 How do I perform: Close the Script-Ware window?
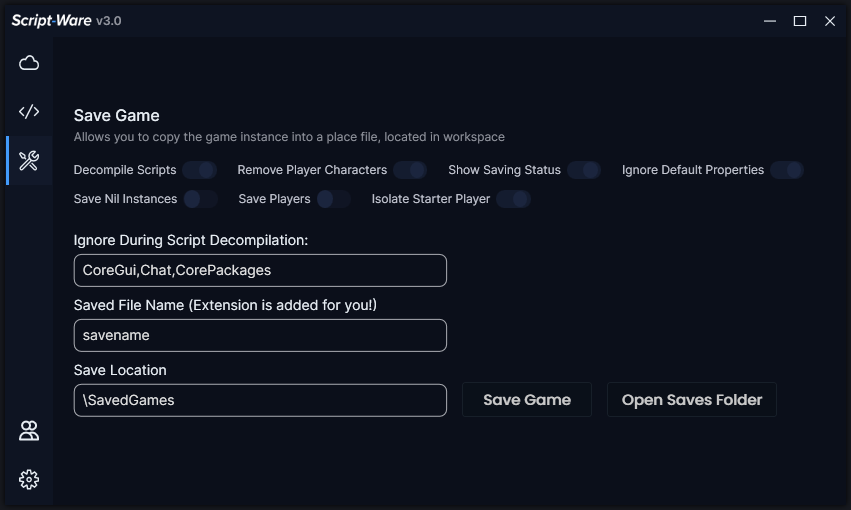(830, 21)
